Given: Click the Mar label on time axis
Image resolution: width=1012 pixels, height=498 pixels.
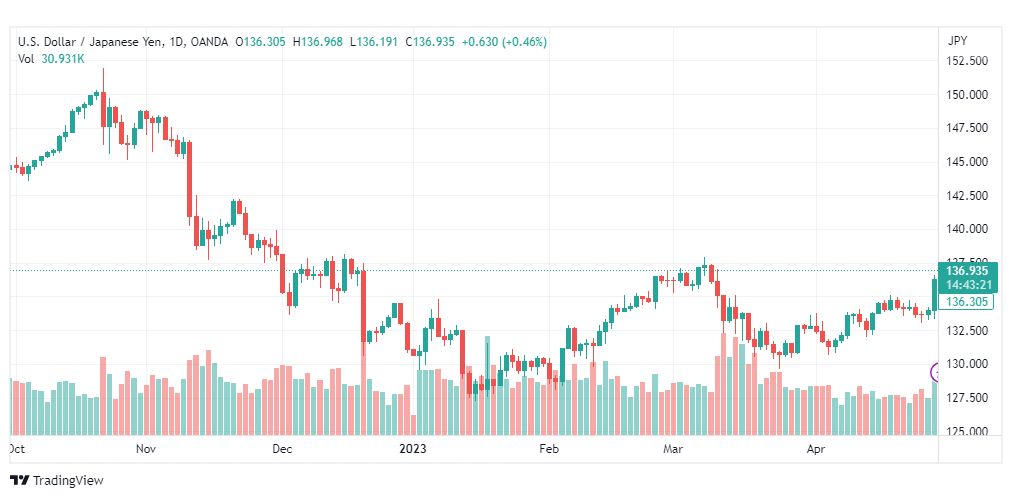Looking at the screenshot, I should 672,449.
